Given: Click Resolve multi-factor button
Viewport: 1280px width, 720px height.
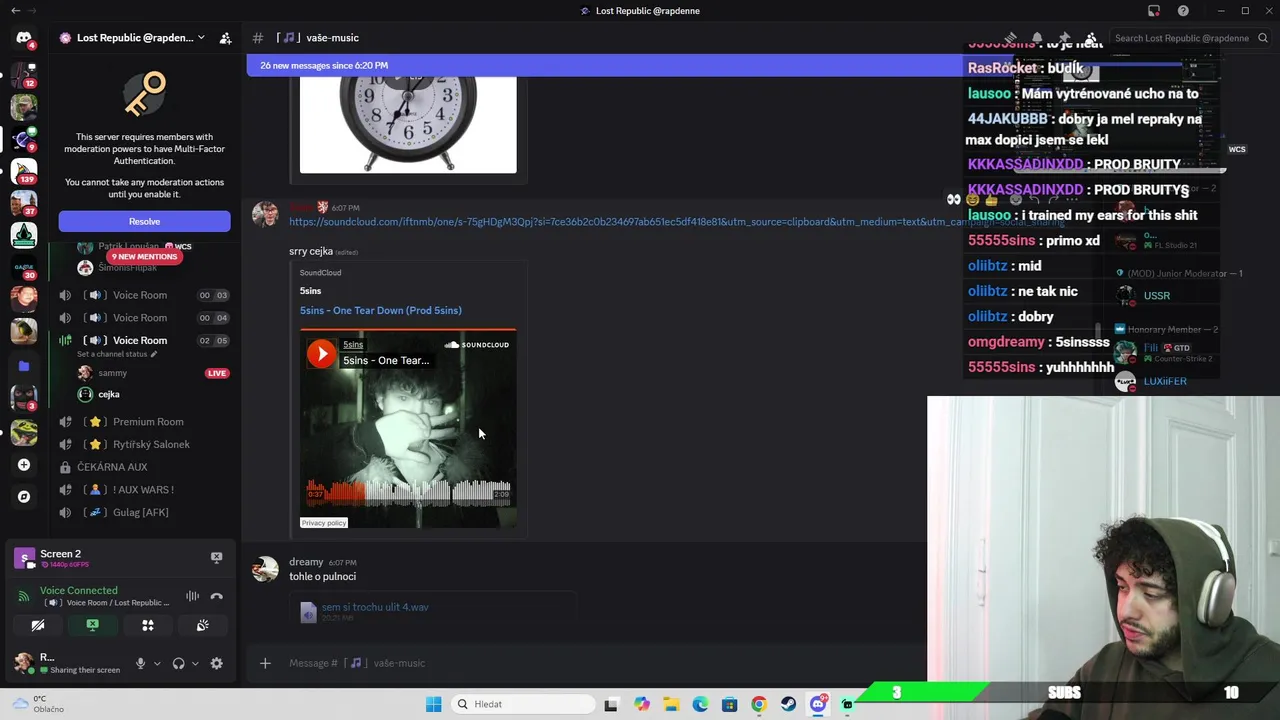Looking at the screenshot, I should (144, 221).
